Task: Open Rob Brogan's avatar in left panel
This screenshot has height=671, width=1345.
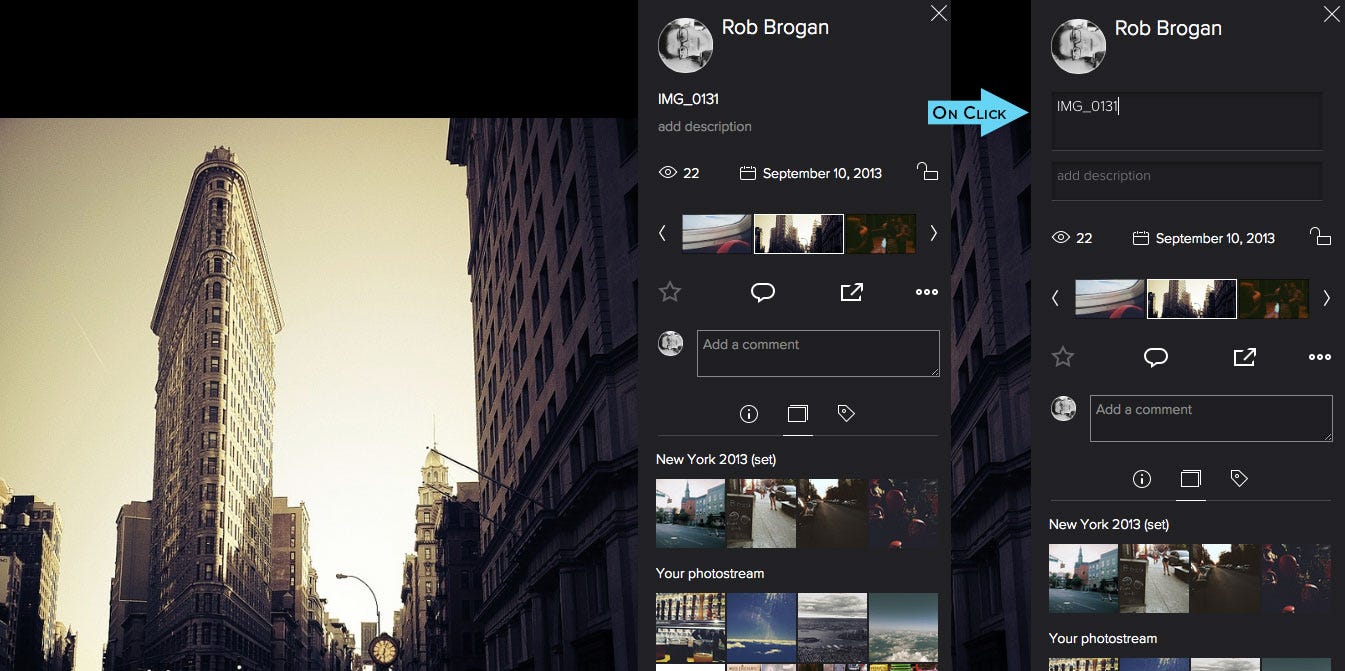Action: [685, 45]
